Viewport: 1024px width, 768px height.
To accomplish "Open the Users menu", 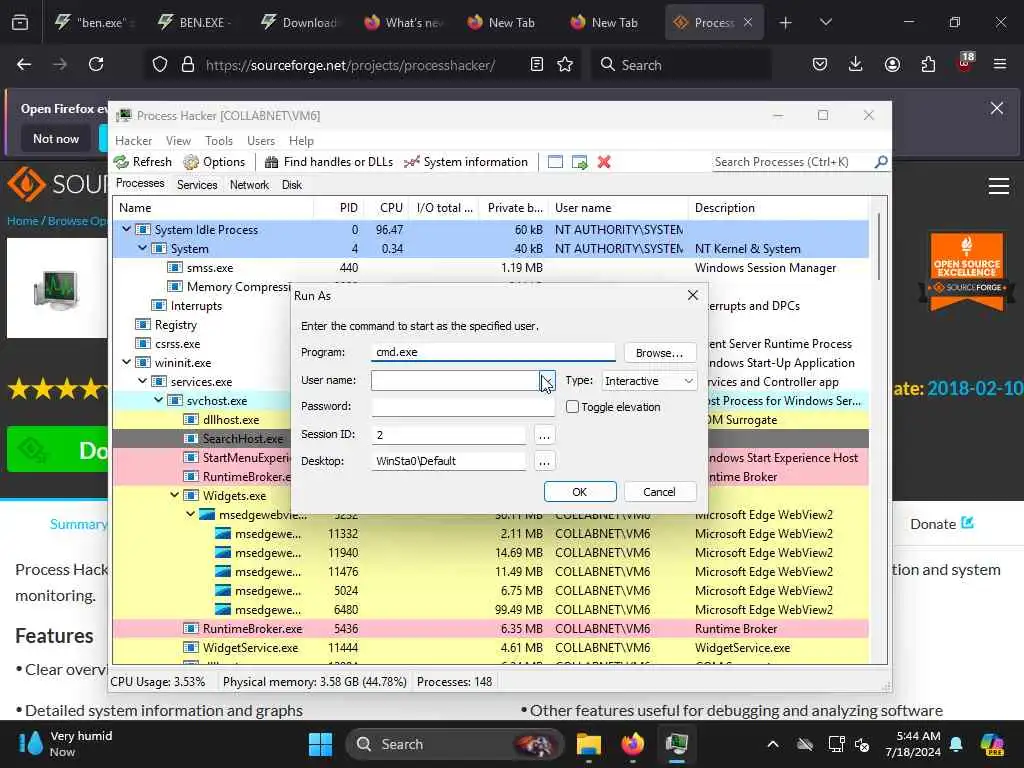I will point(261,141).
